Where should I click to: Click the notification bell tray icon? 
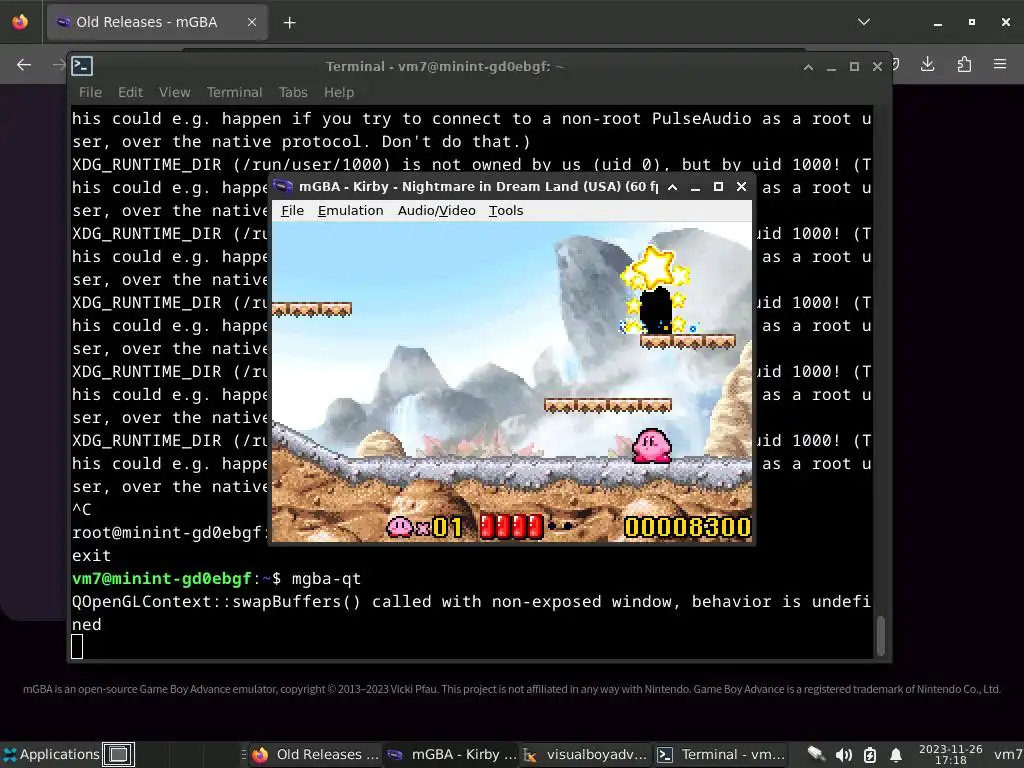click(x=896, y=755)
